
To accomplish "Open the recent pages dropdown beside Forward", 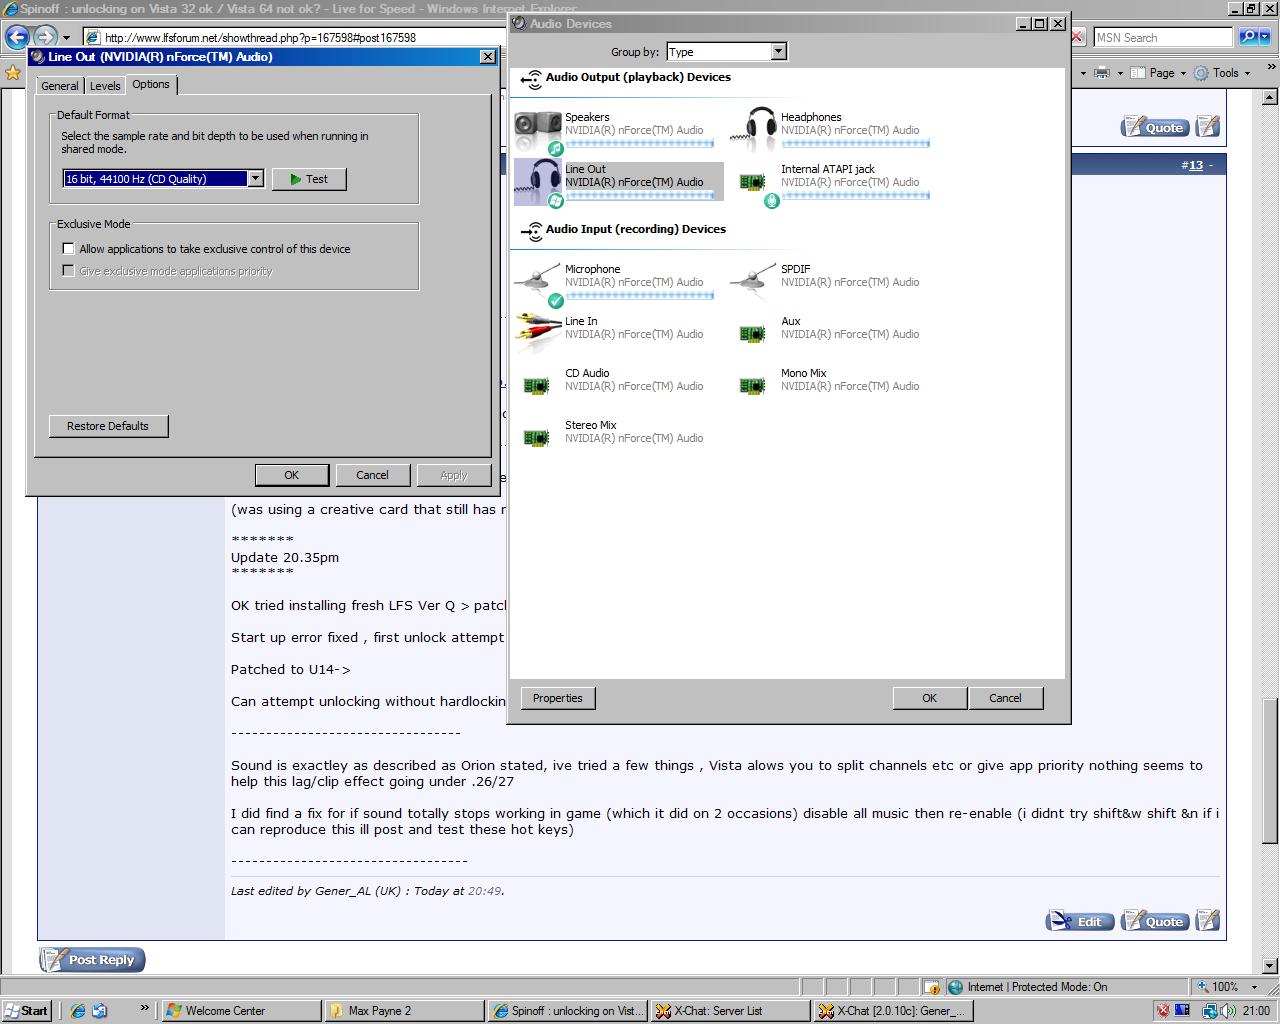I will point(66,38).
